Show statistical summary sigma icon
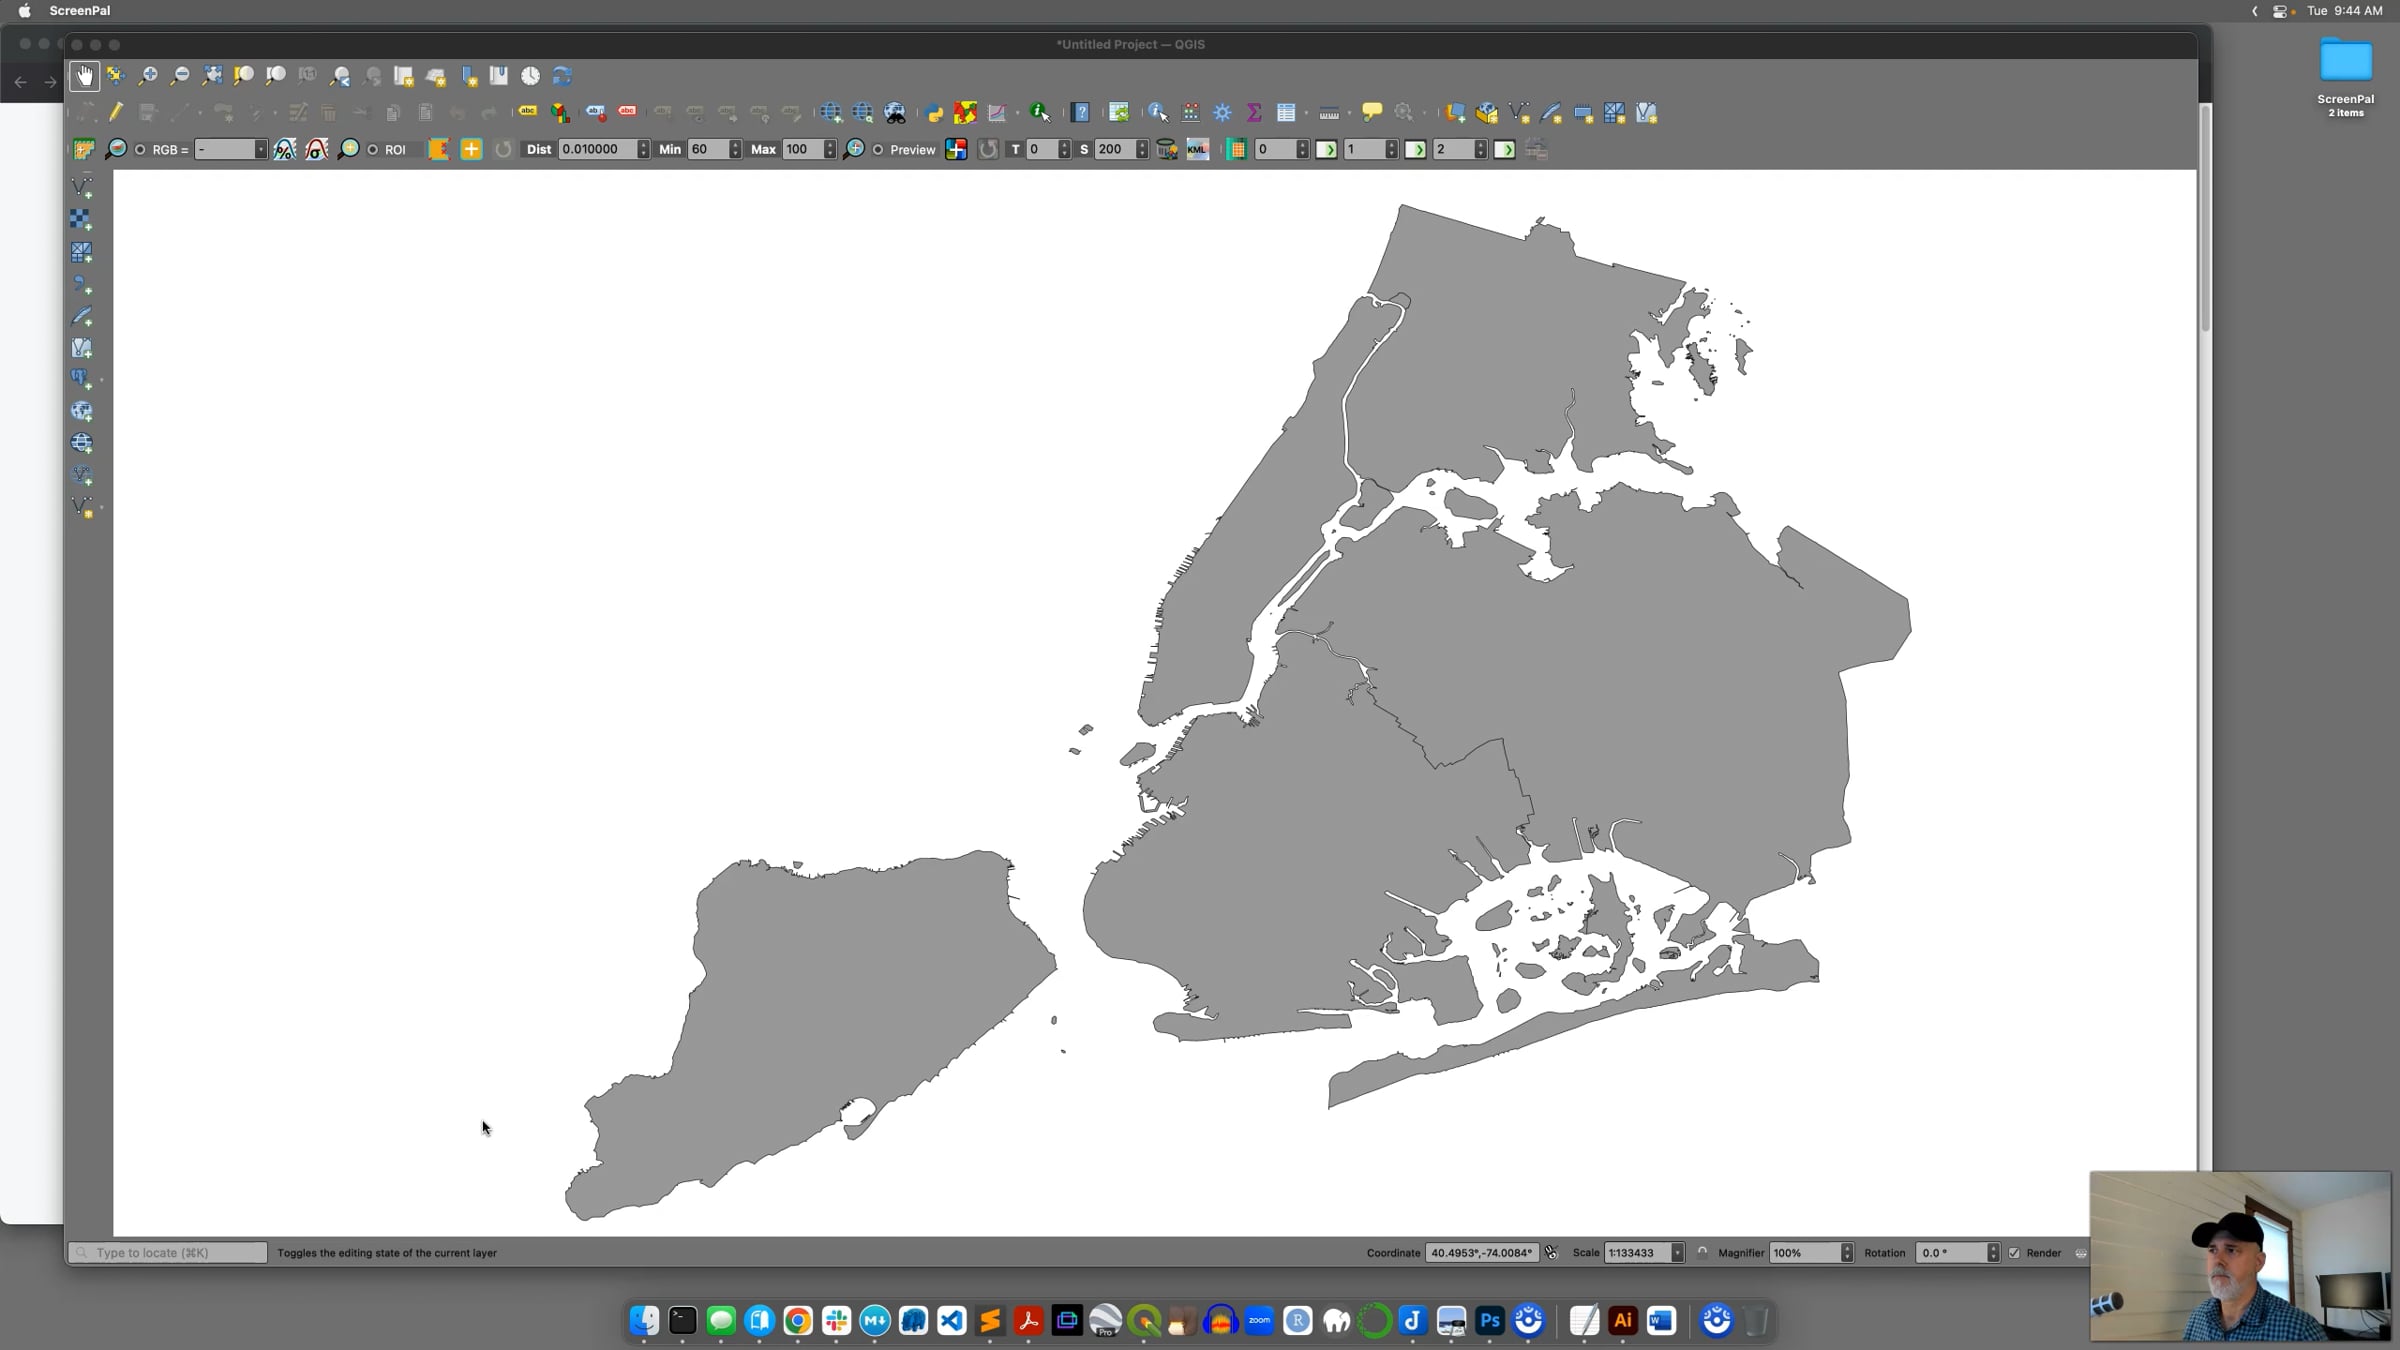This screenshot has width=2400, height=1350. (x=1254, y=113)
